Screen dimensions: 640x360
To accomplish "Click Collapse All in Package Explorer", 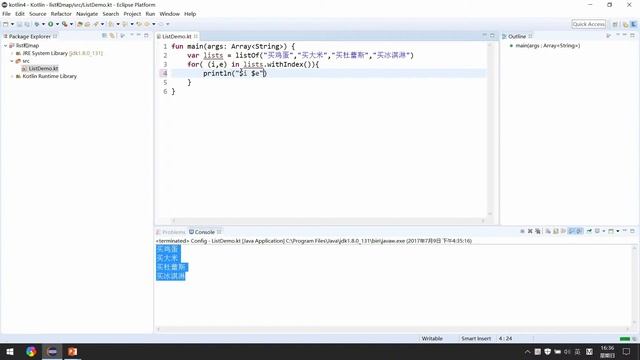I will pyautogui.click(x=104, y=36).
